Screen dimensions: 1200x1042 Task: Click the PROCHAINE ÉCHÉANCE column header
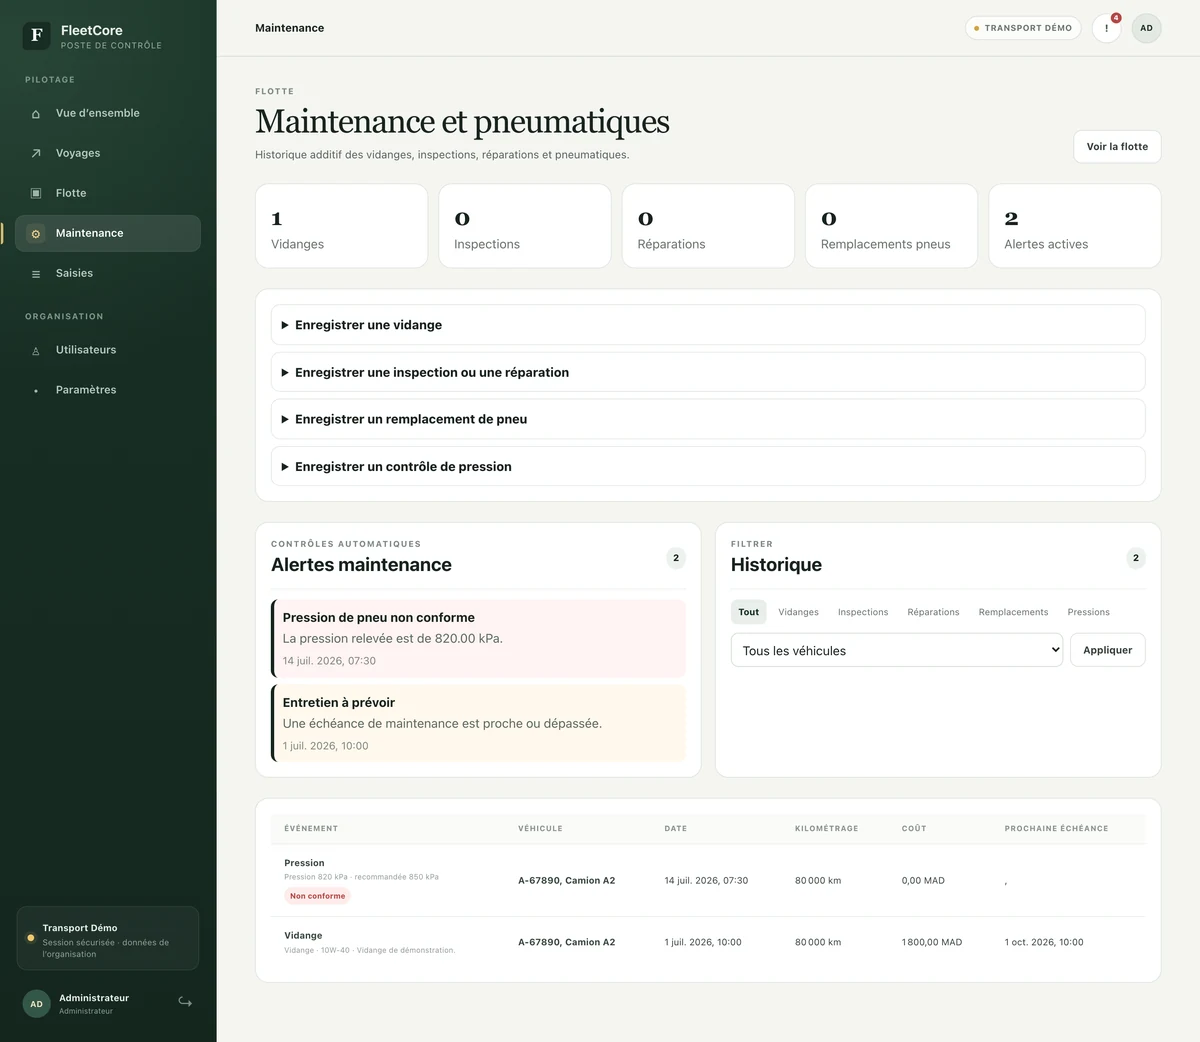click(x=1056, y=828)
